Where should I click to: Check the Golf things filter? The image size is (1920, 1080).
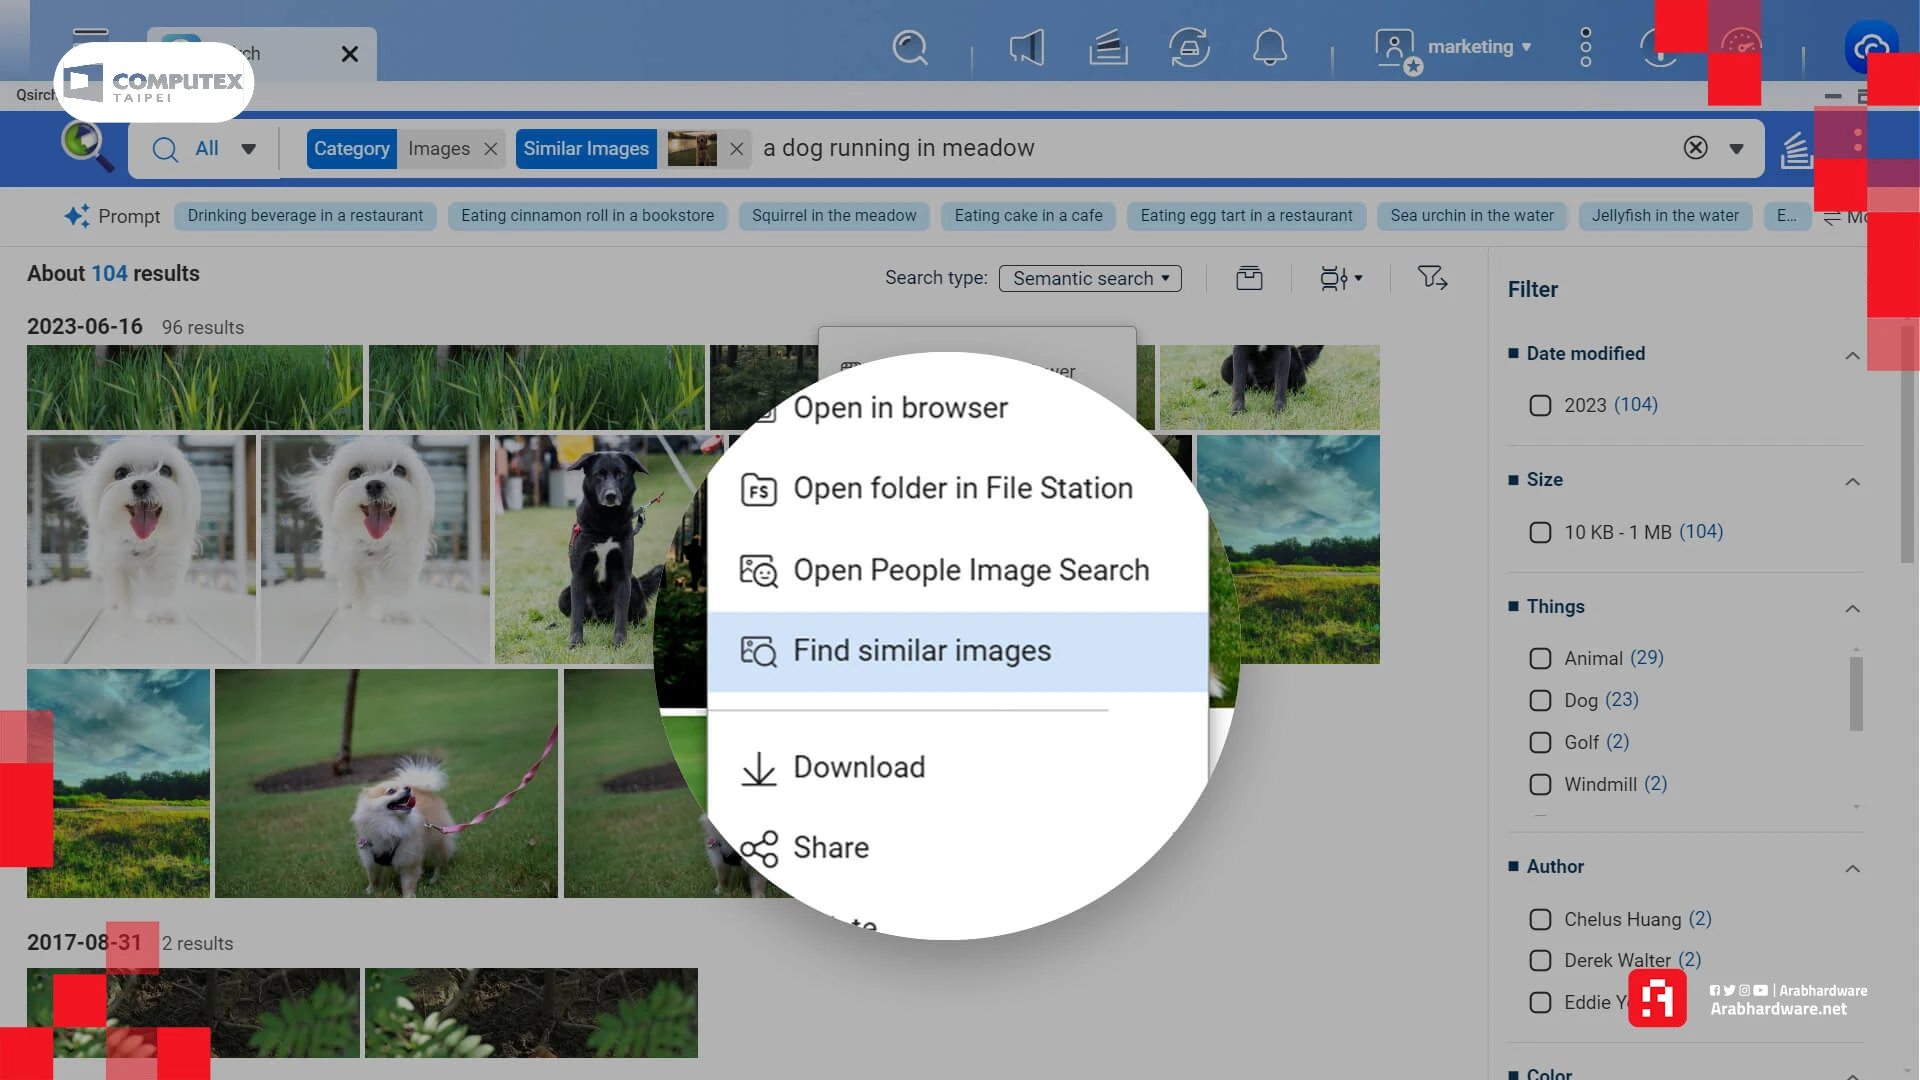point(1540,742)
